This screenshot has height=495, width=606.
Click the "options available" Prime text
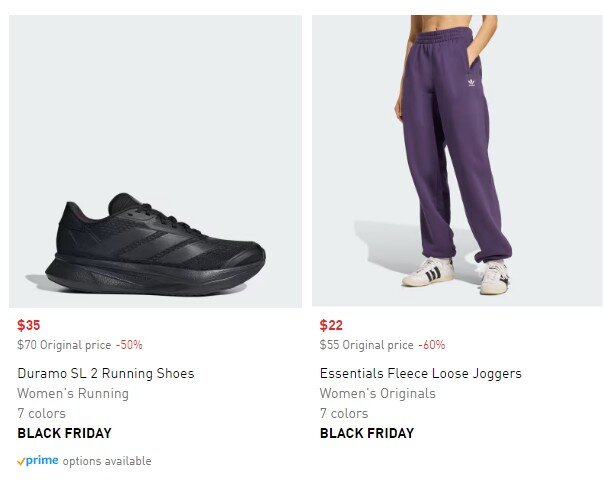(x=107, y=461)
